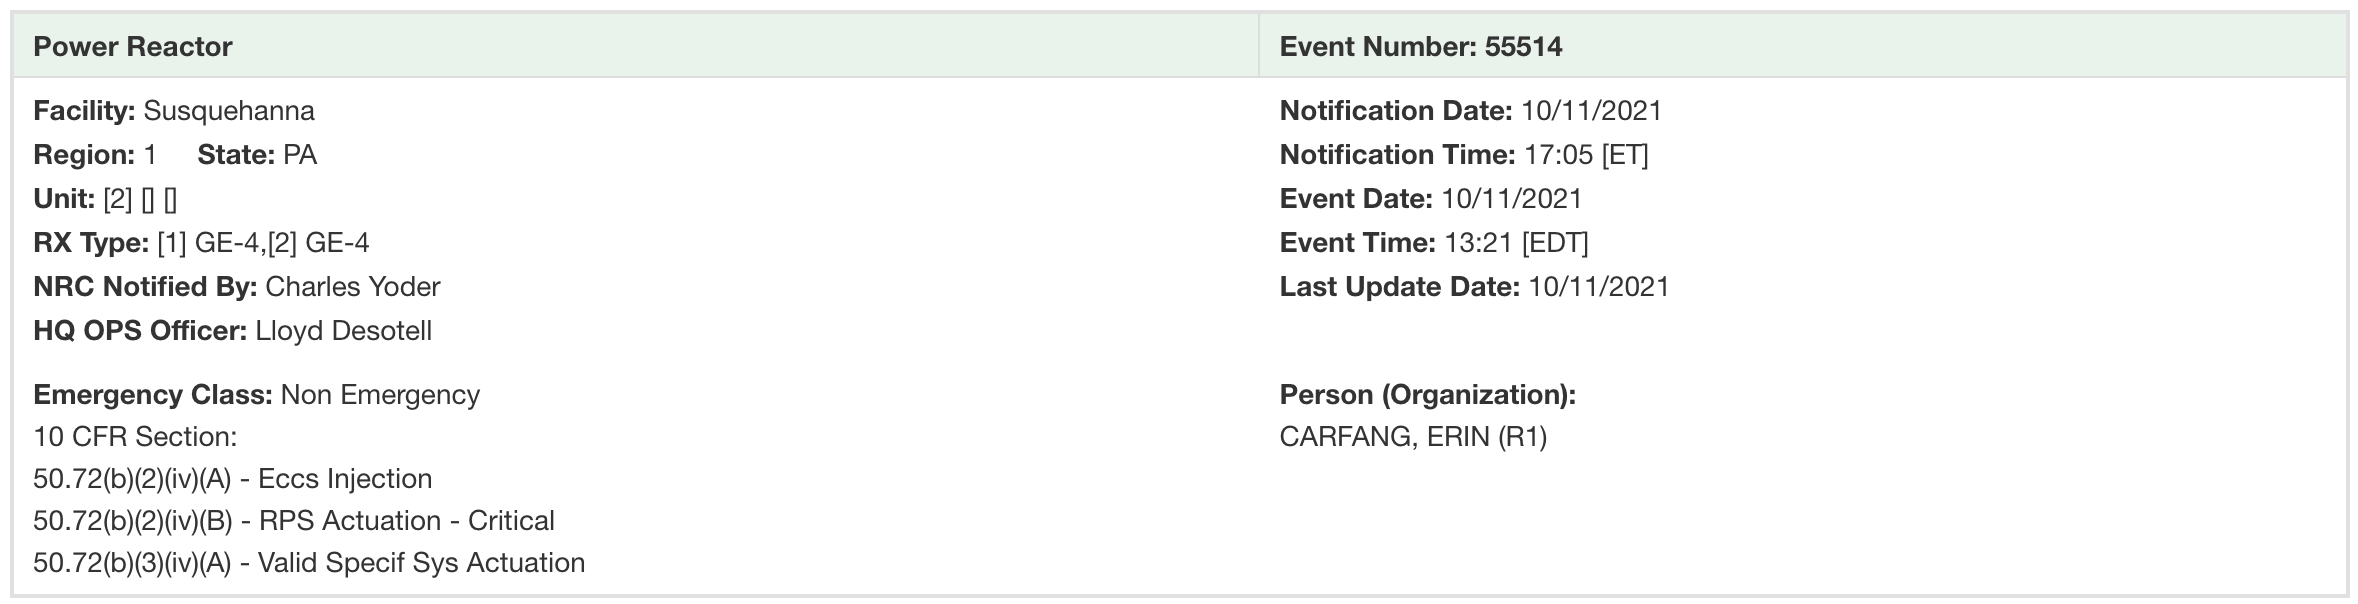This screenshot has width=2358, height=604.
Task: Click the Facility Susquehanna text
Action: tap(174, 111)
